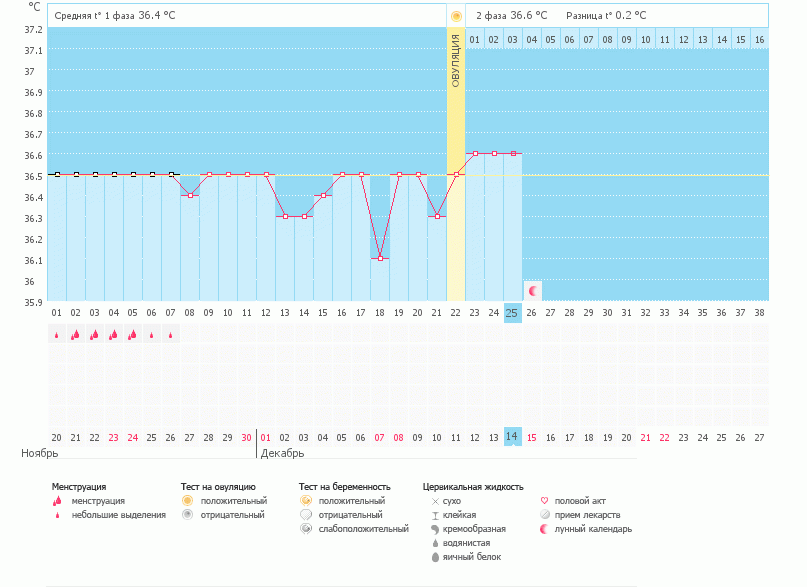
Task: Select the 36.4 temperature point on cycle day 08
Action: pos(190,195)
